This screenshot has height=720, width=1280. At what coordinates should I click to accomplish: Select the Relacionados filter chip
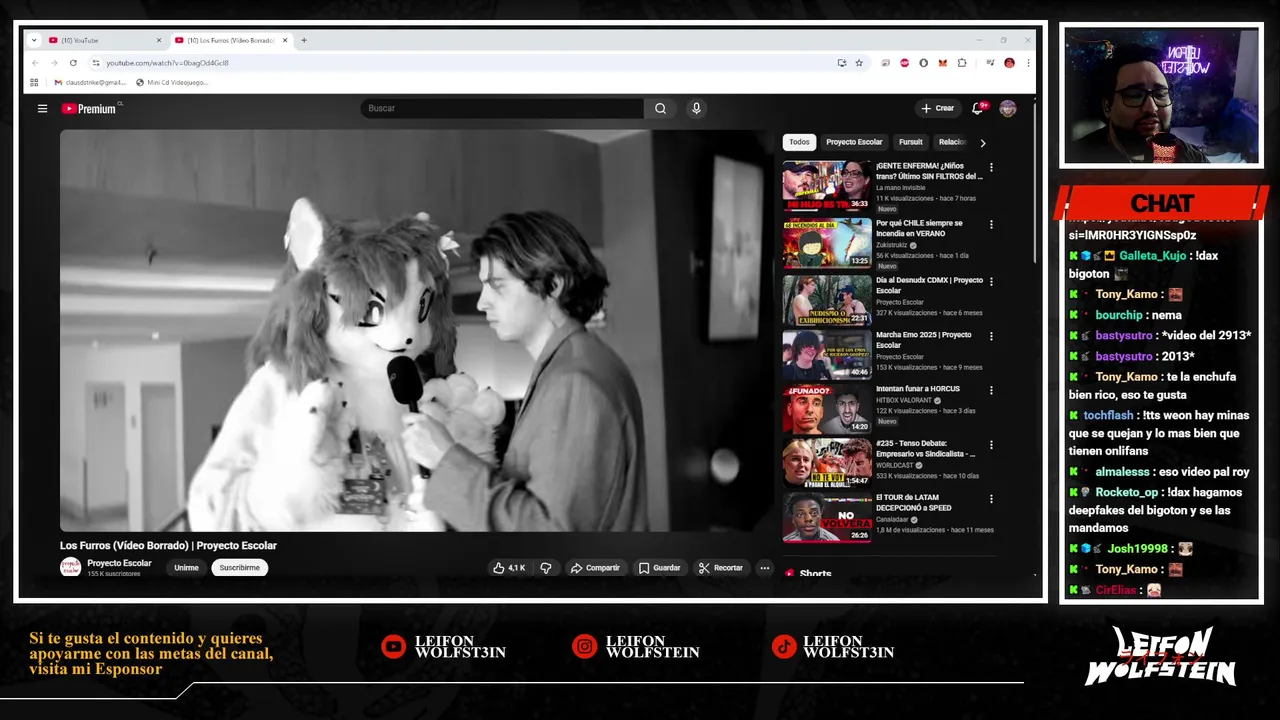951,142
